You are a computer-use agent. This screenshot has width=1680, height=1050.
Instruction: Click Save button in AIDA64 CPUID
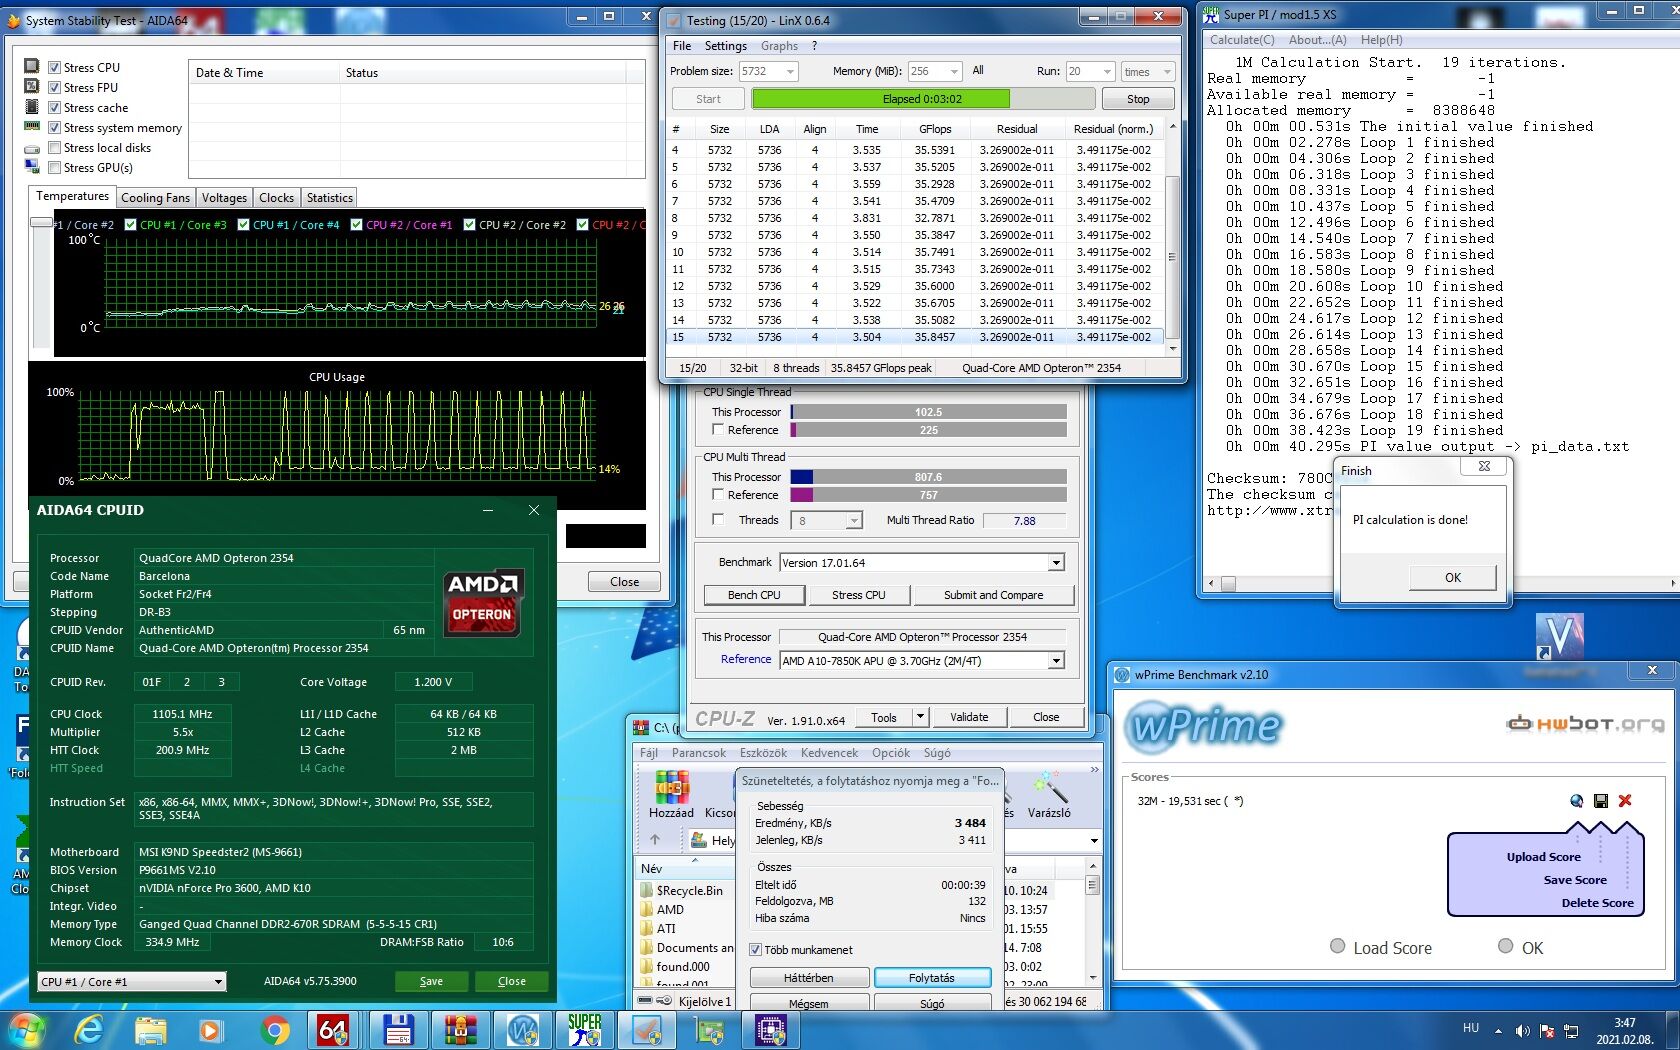click(431, 981)
